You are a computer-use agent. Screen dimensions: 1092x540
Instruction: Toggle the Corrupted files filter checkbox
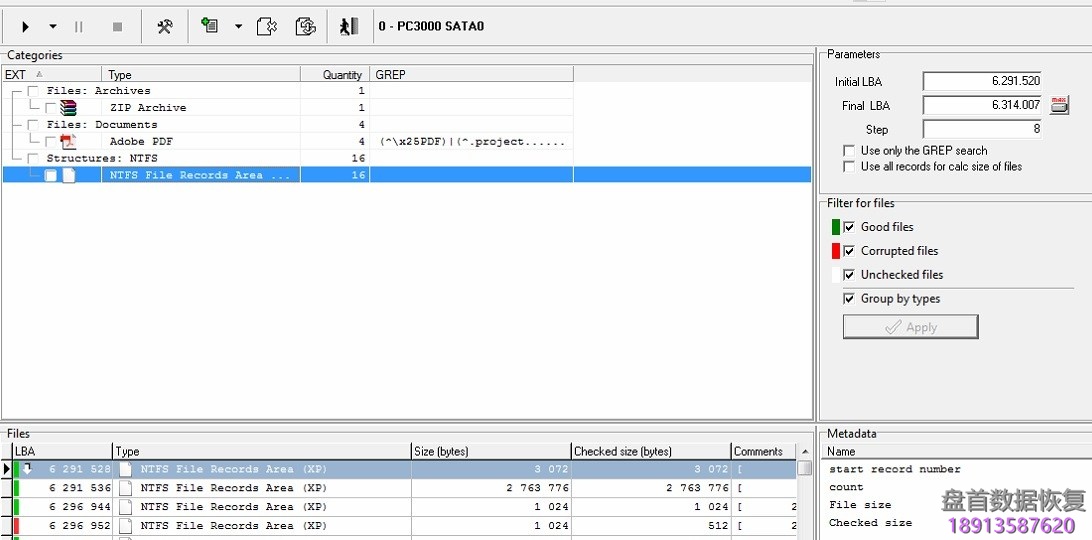[x=849, y=251]
